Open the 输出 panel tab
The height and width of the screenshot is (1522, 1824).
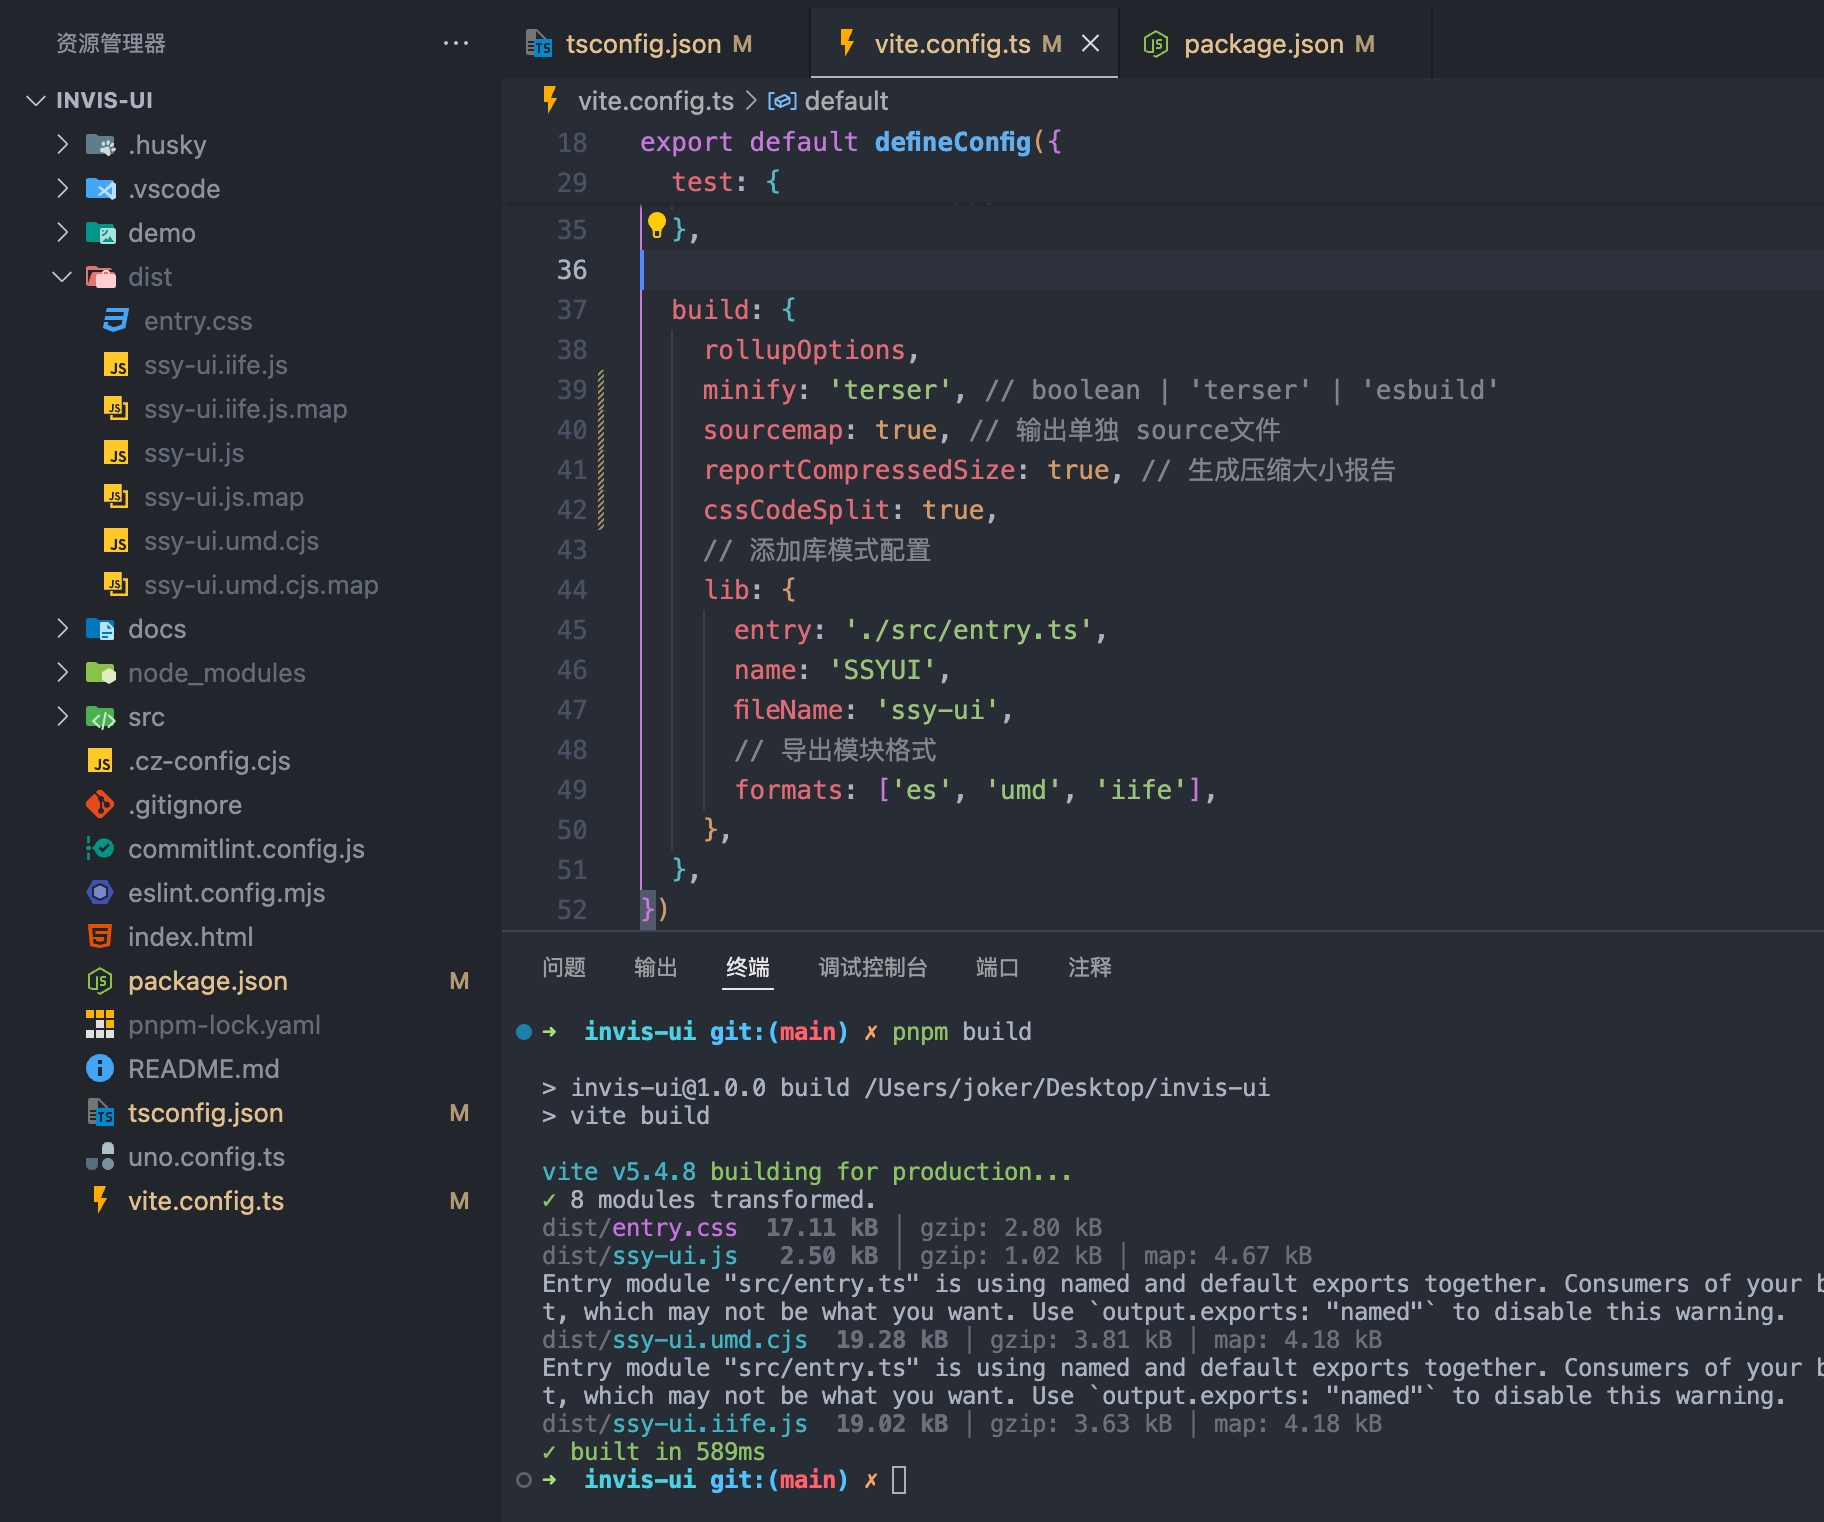(656, 967)
